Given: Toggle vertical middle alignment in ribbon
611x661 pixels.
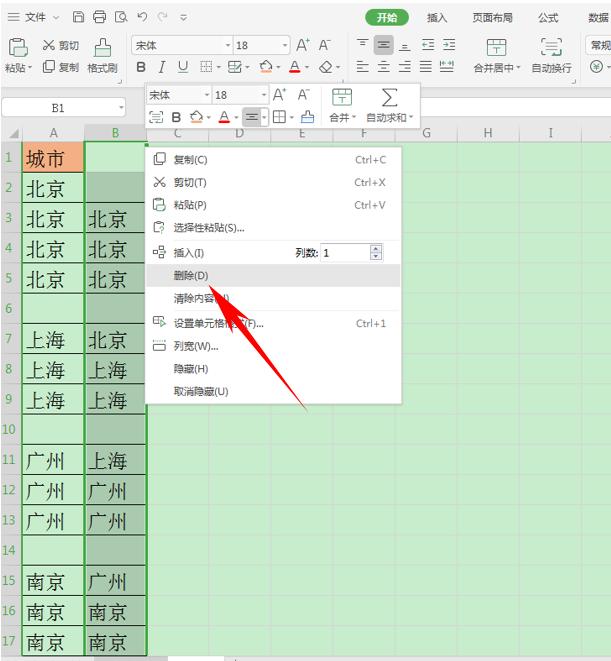Looking at the screenshot, I should click(383, 45).
